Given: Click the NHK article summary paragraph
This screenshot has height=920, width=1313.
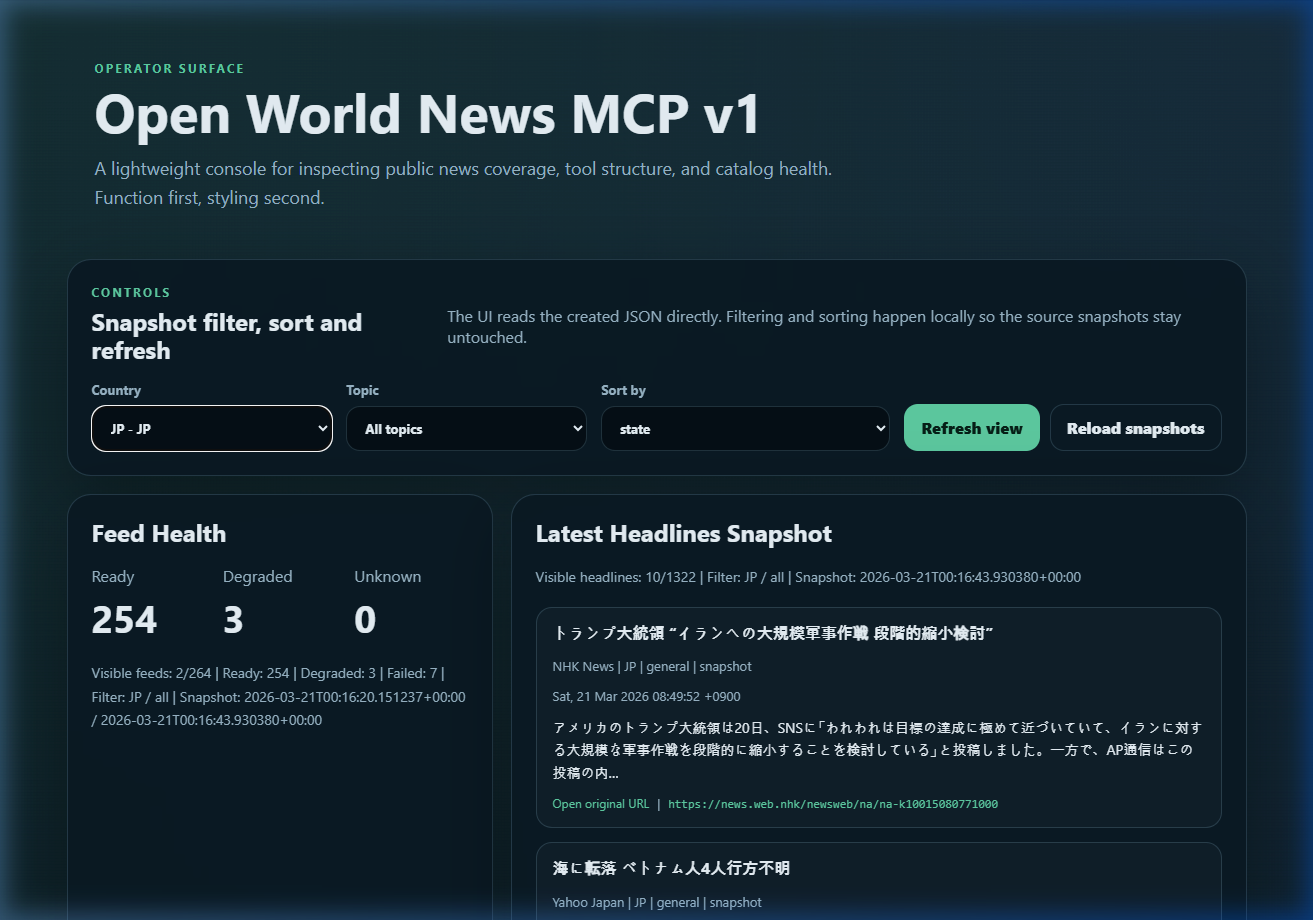Looking at the screenshot, I should pos(878,750).
